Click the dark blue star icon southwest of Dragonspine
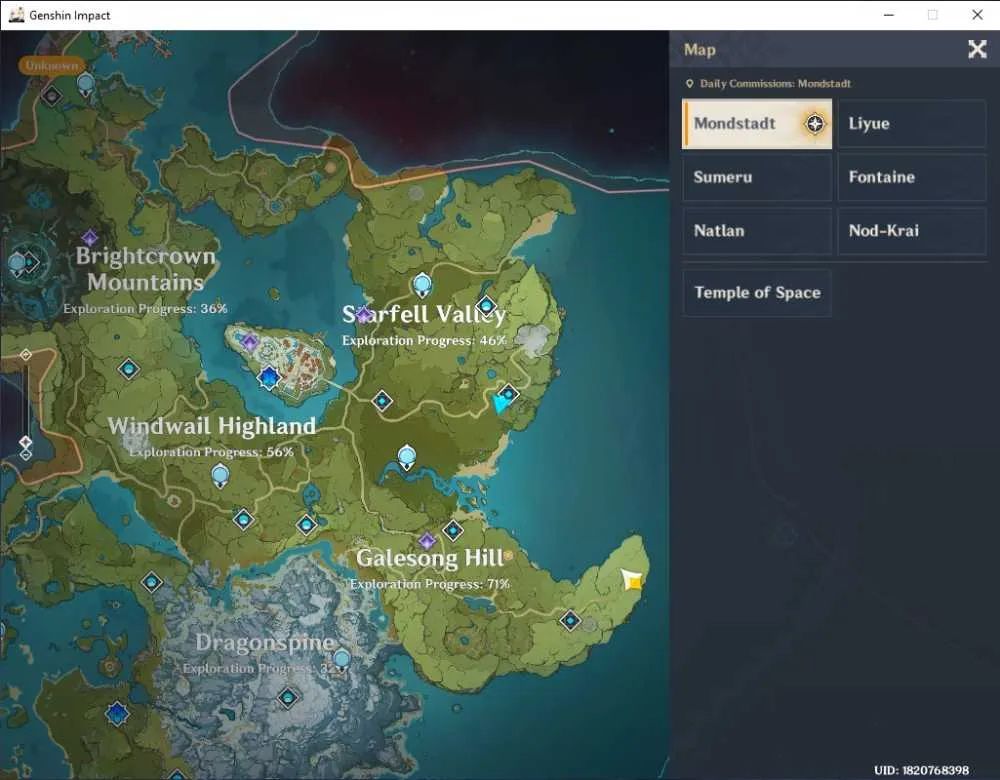This screenshot has height=780, width=1000. [117, 713]
